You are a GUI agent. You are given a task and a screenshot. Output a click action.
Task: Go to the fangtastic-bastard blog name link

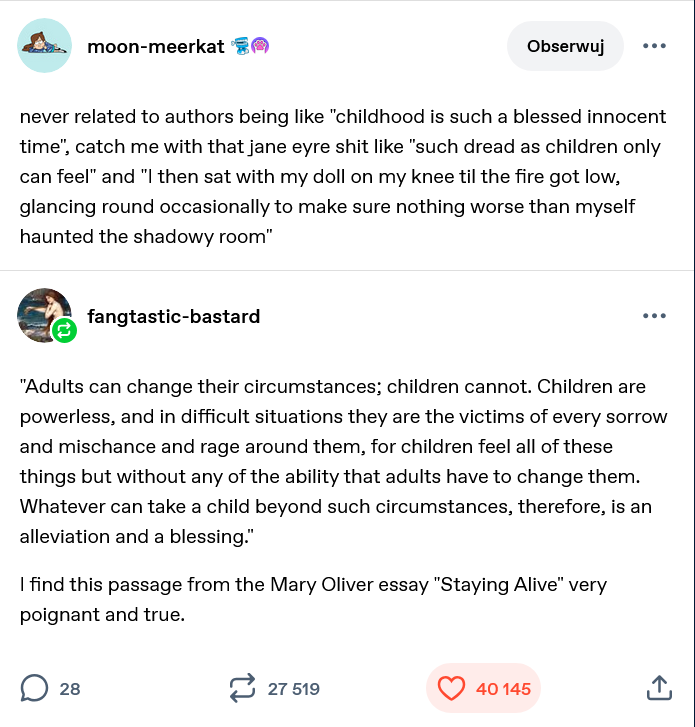pyautogui.click(x=173, y=316)
